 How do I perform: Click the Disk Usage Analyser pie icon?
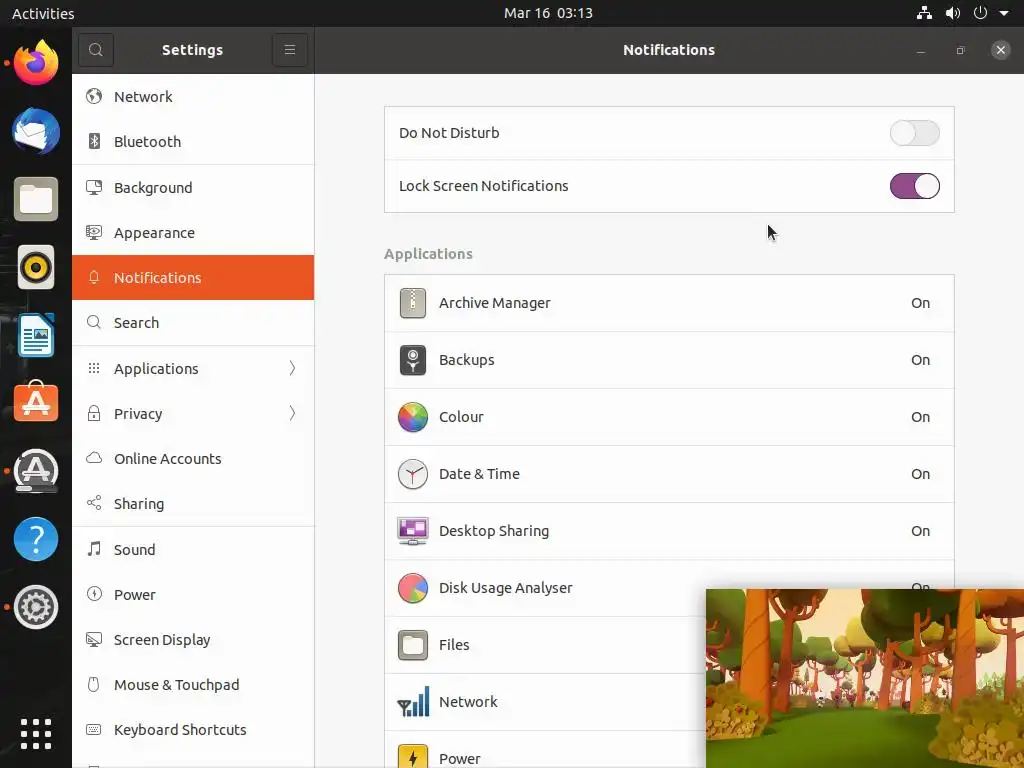tap(413, 588)
